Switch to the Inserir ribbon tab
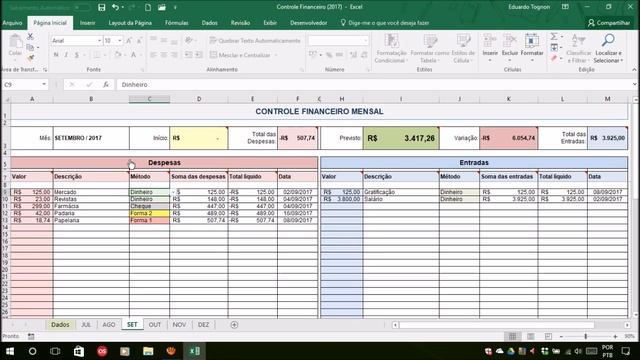The width and height of the screenshot is (640, 360). pos(87,23)
